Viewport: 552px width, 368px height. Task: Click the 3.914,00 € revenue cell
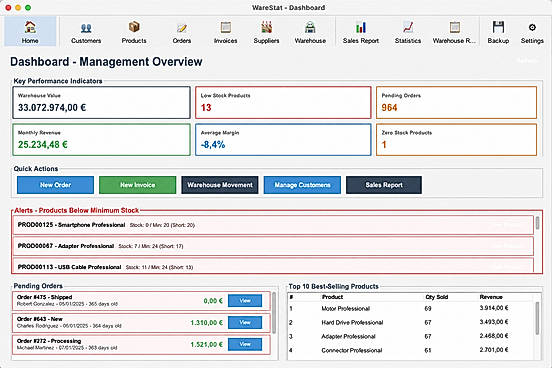pyautogui.click(x=494, y=308)
